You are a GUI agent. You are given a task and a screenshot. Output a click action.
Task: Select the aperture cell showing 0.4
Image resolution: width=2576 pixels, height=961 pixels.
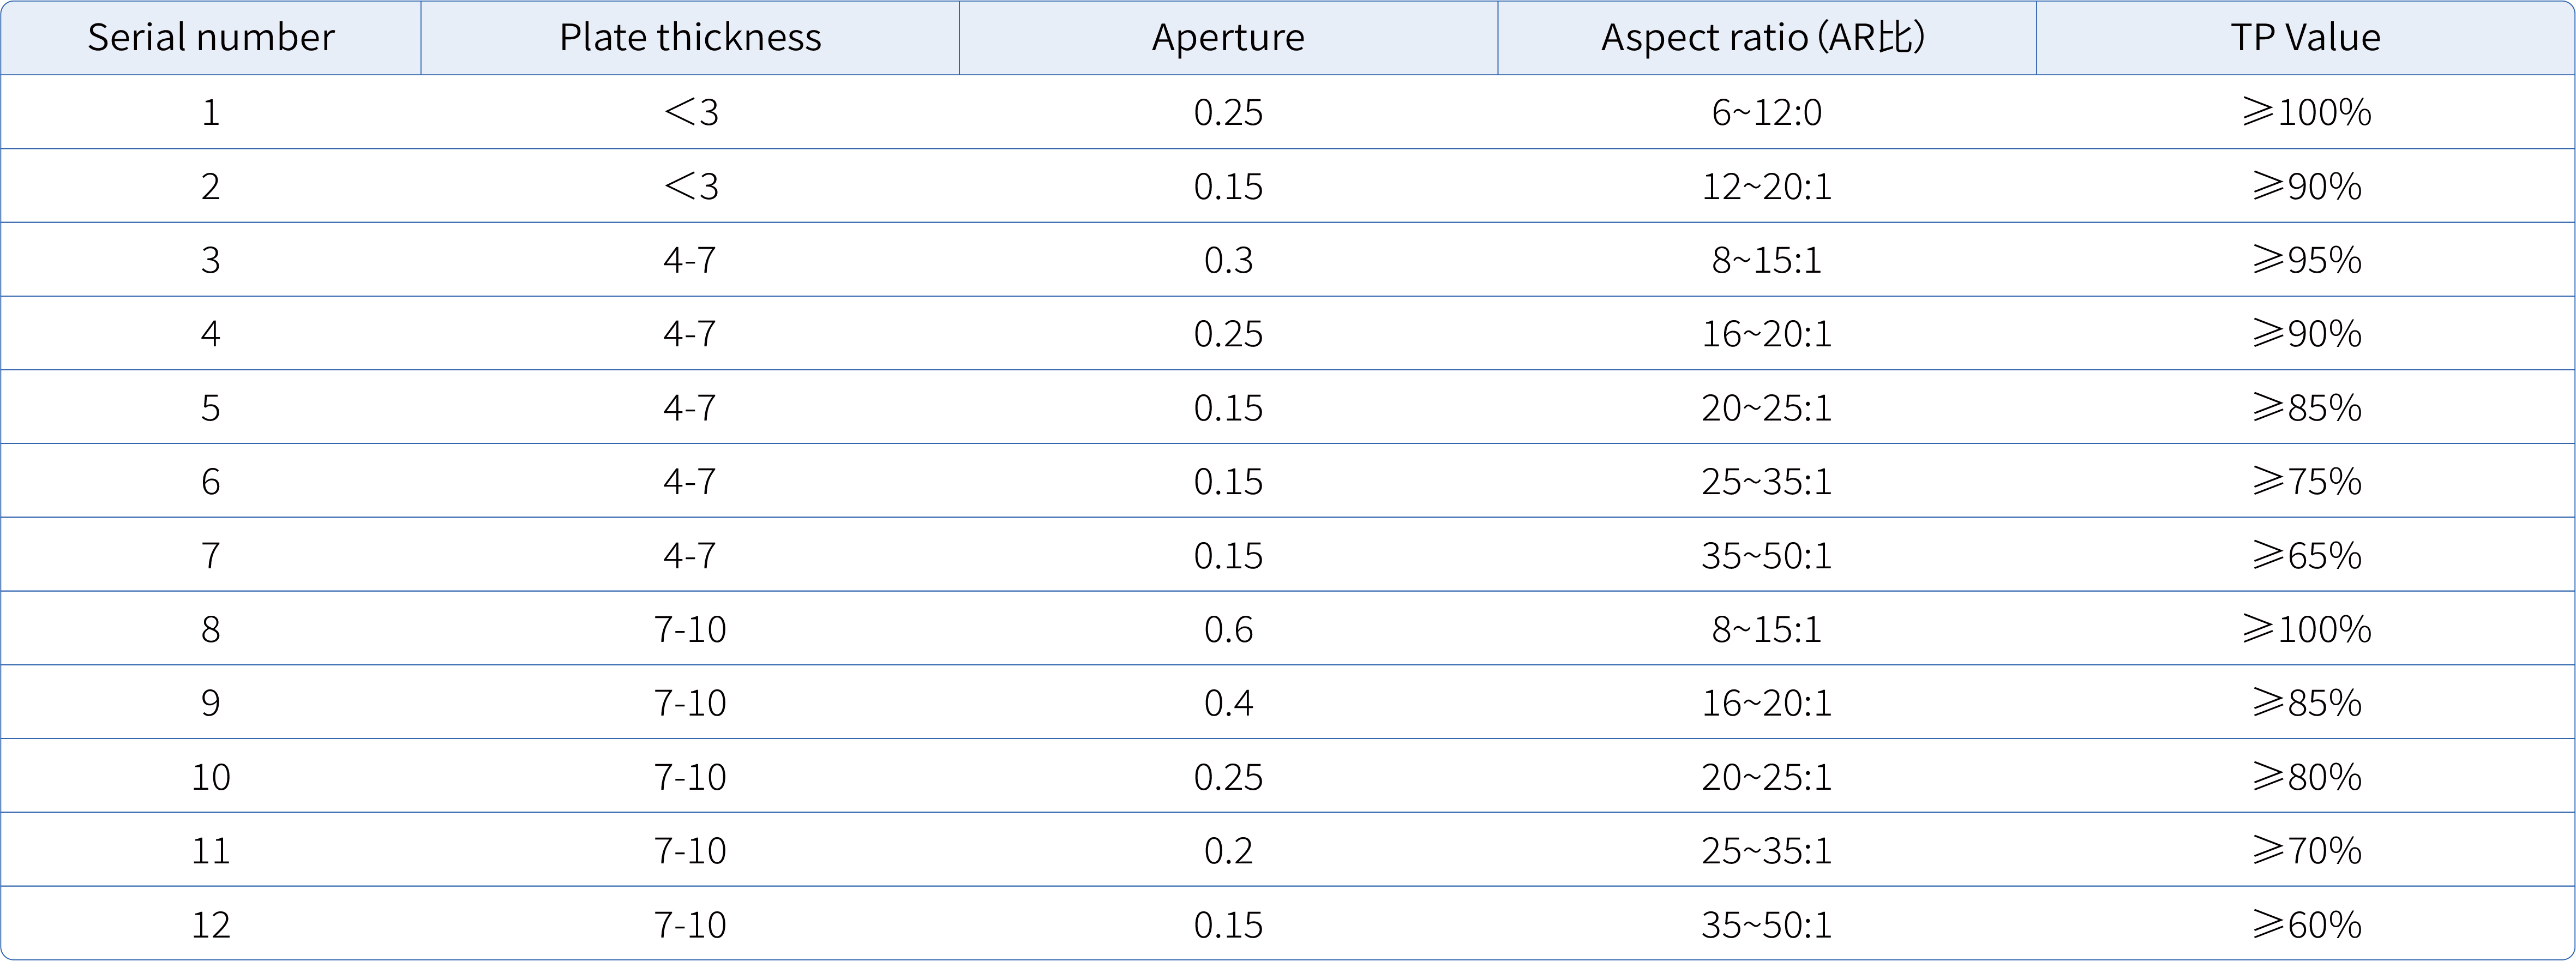pos(1228,703)
